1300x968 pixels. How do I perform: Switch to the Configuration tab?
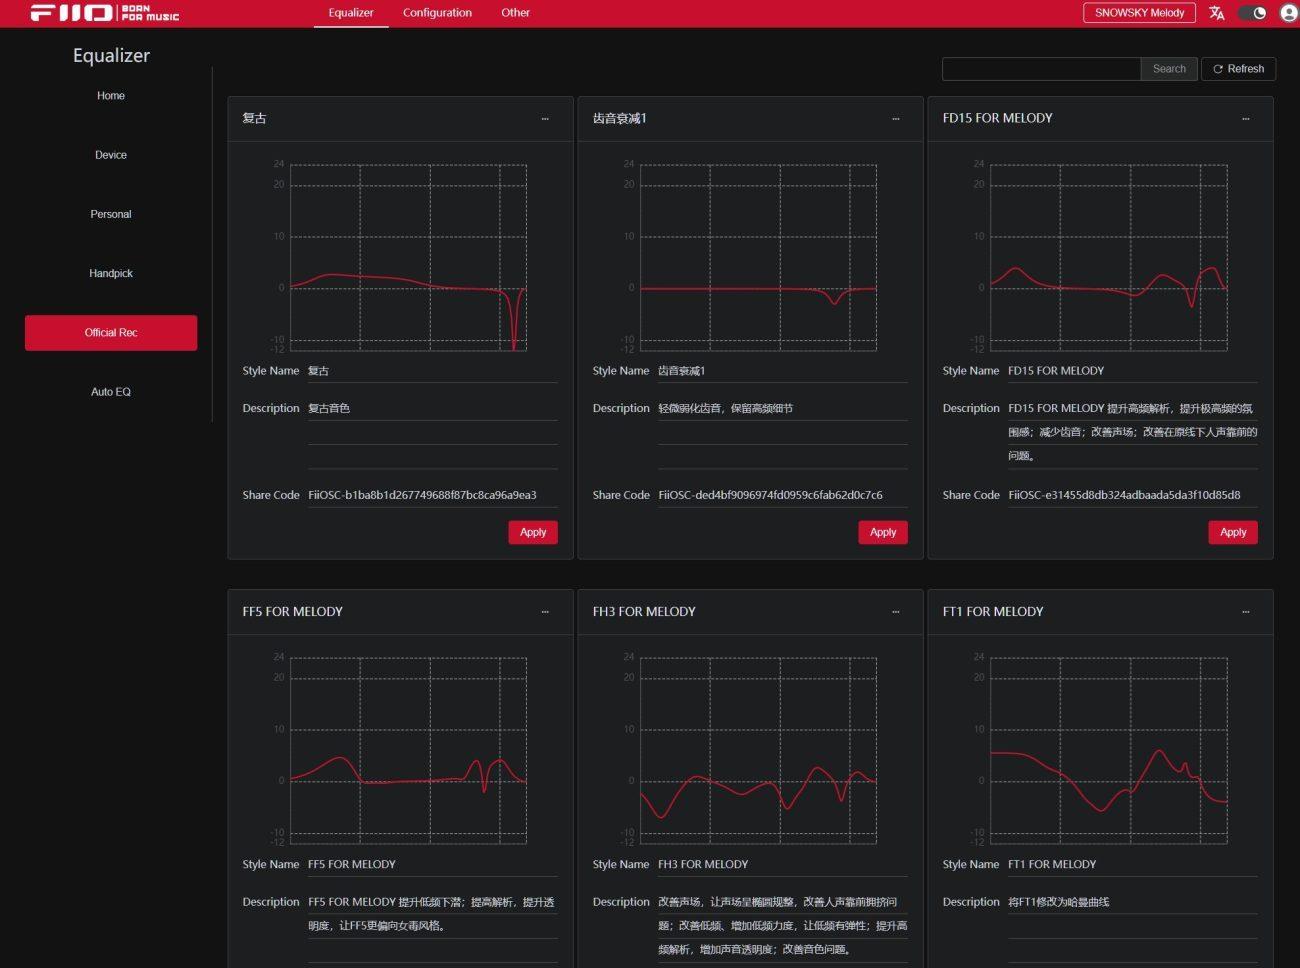pos(437,13)
